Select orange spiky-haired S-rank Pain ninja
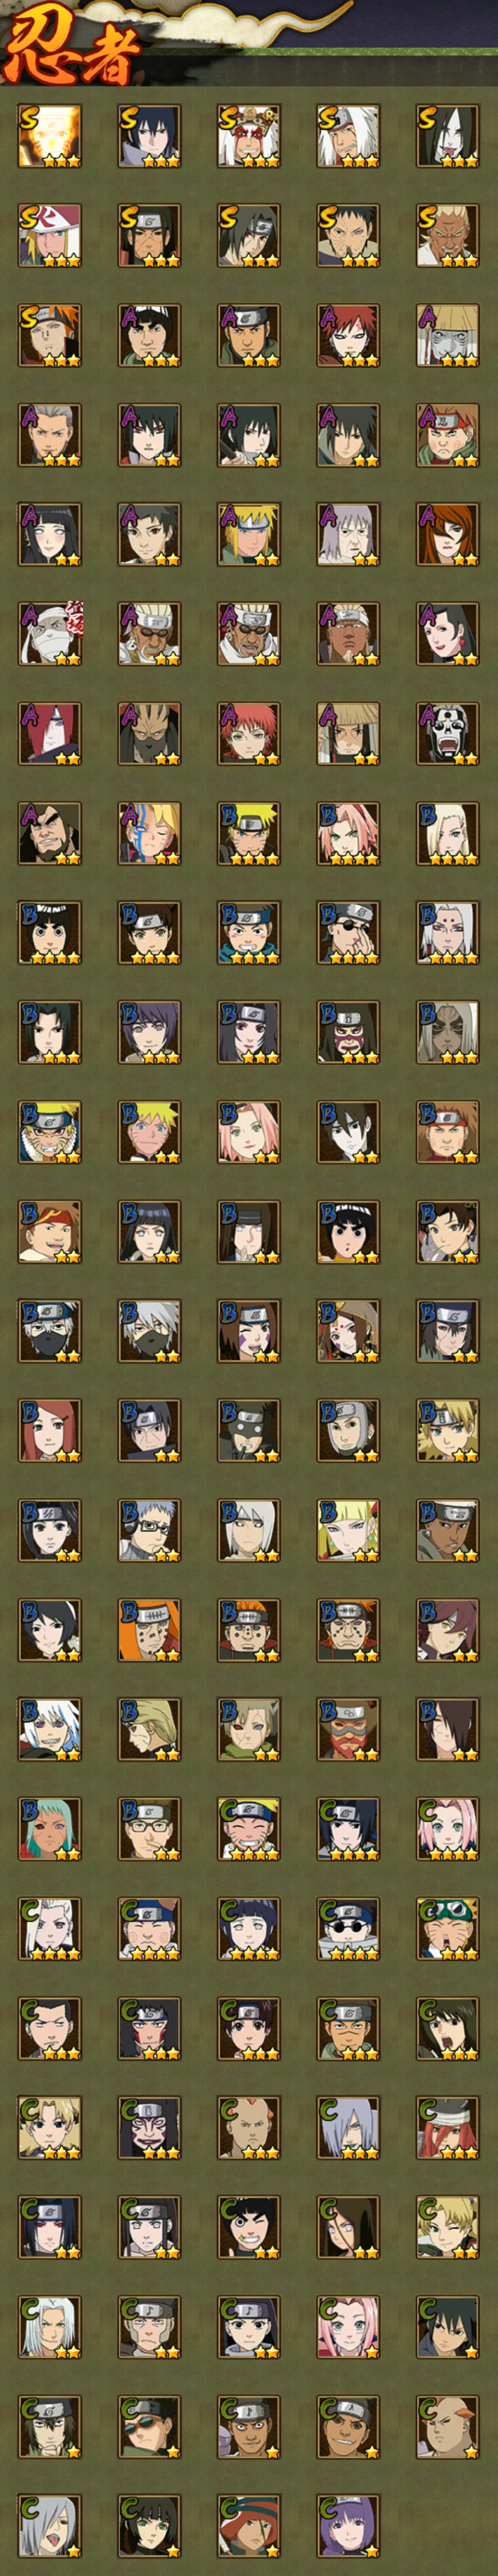Screen dimensions: 498x2576 49,335
